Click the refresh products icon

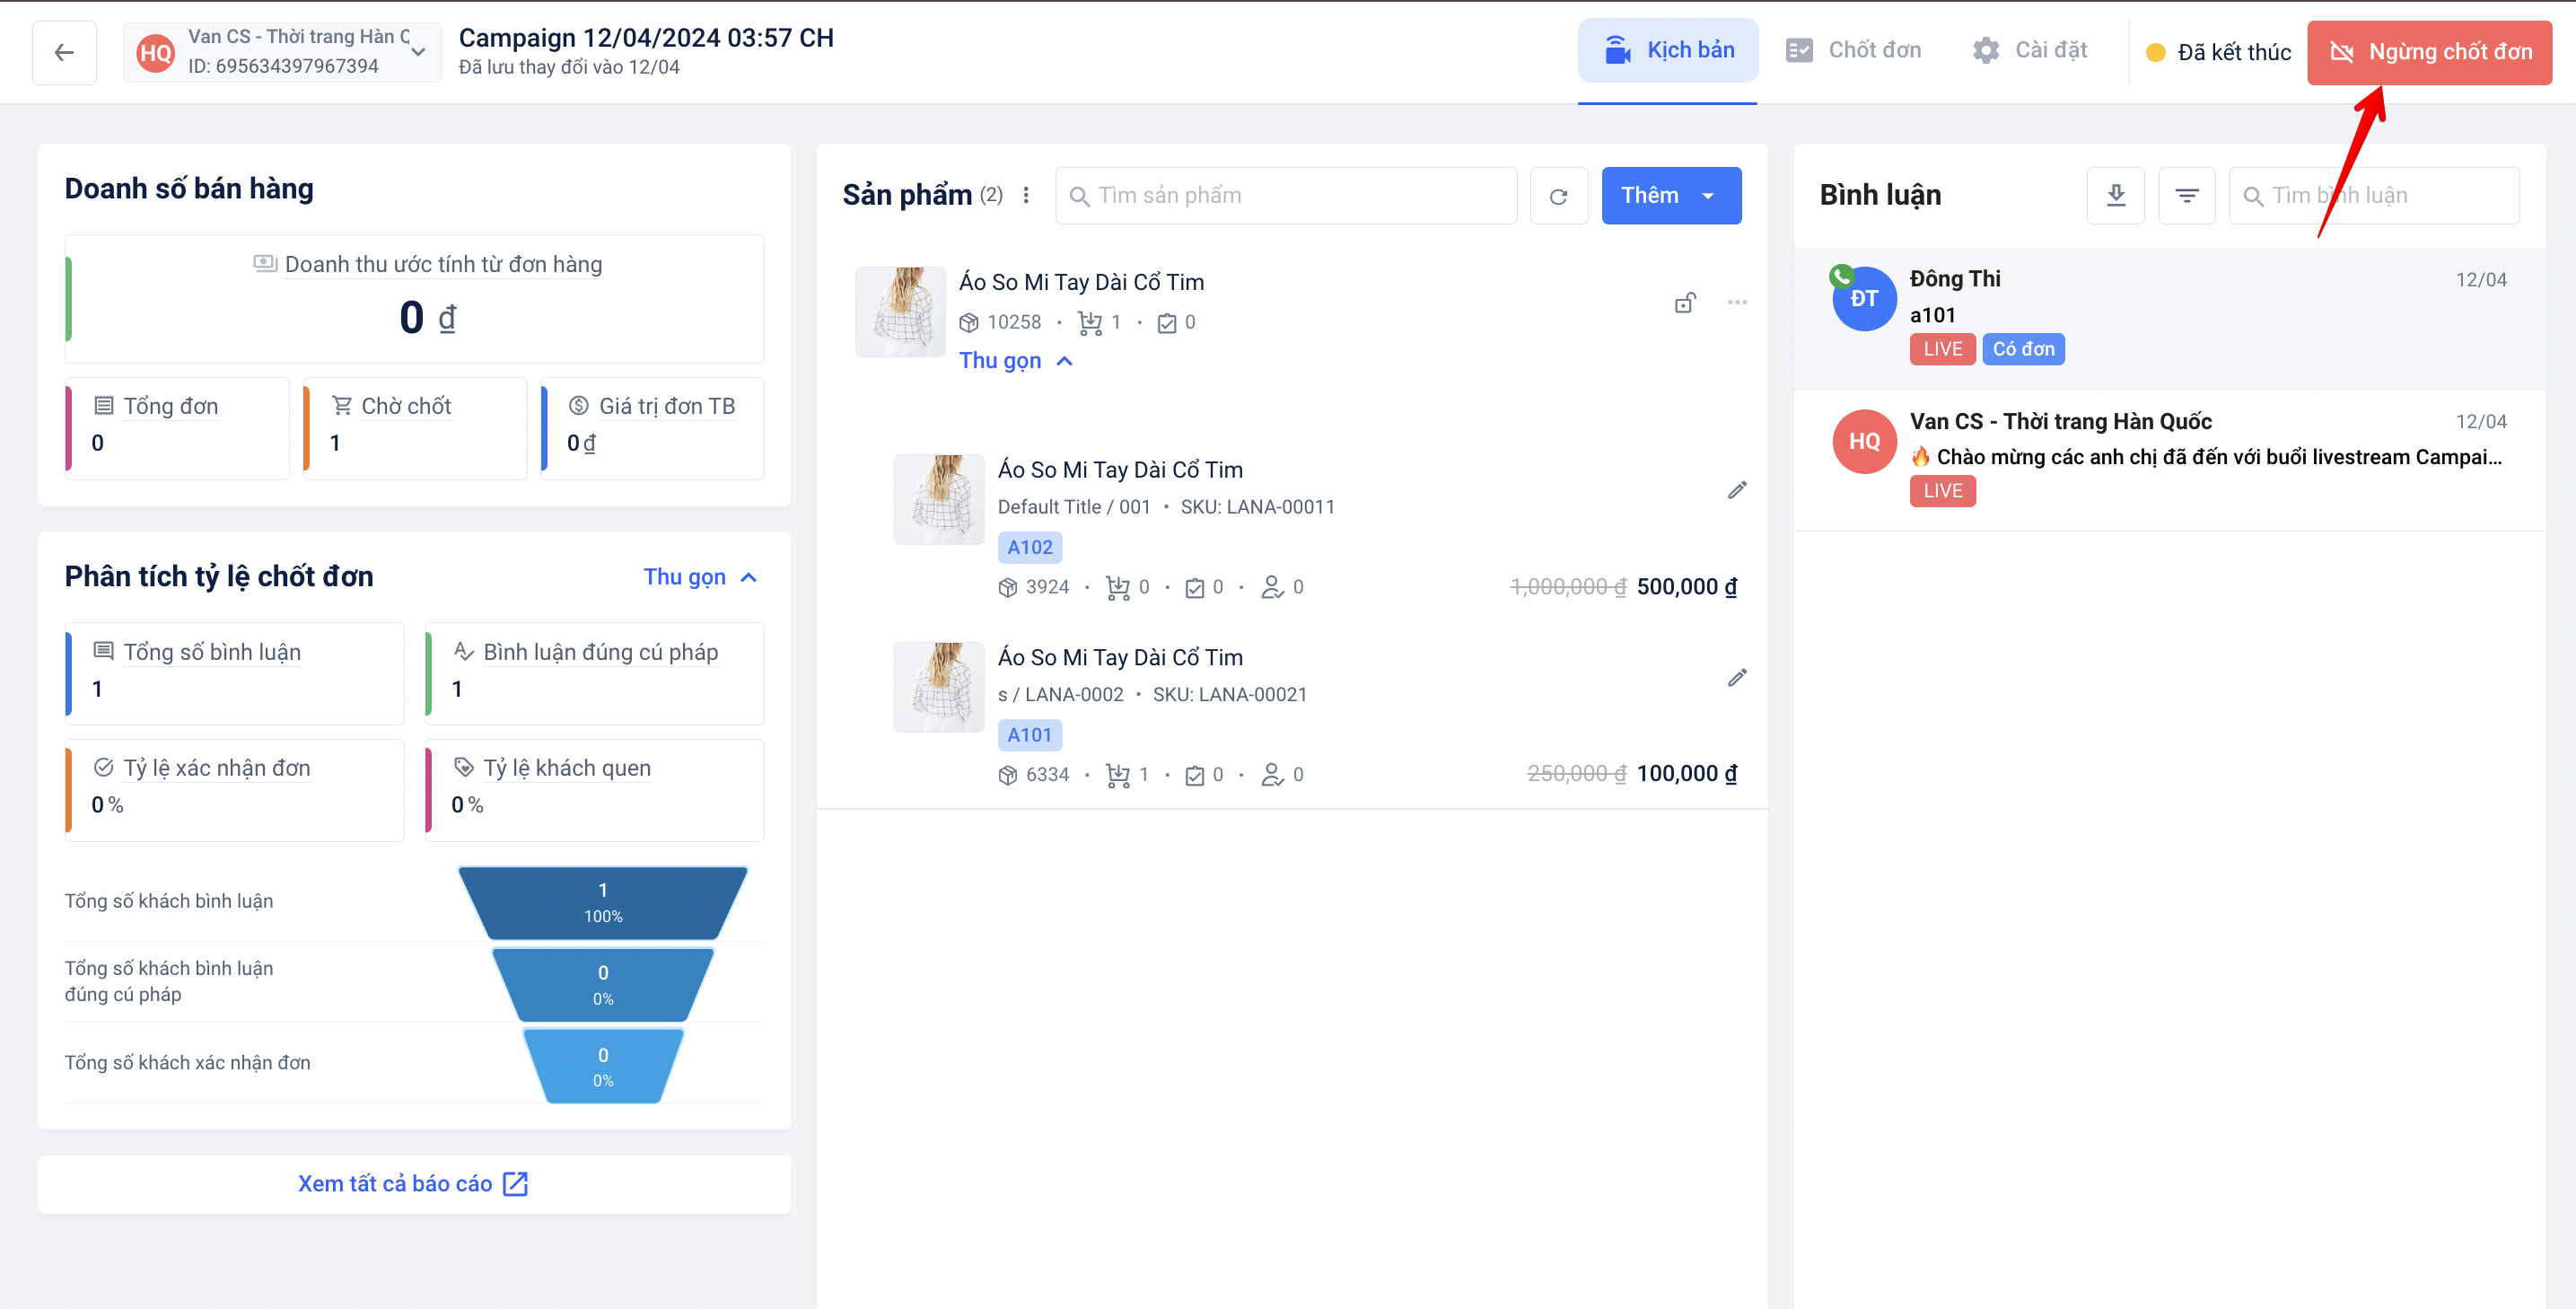tap(1558, 196)
